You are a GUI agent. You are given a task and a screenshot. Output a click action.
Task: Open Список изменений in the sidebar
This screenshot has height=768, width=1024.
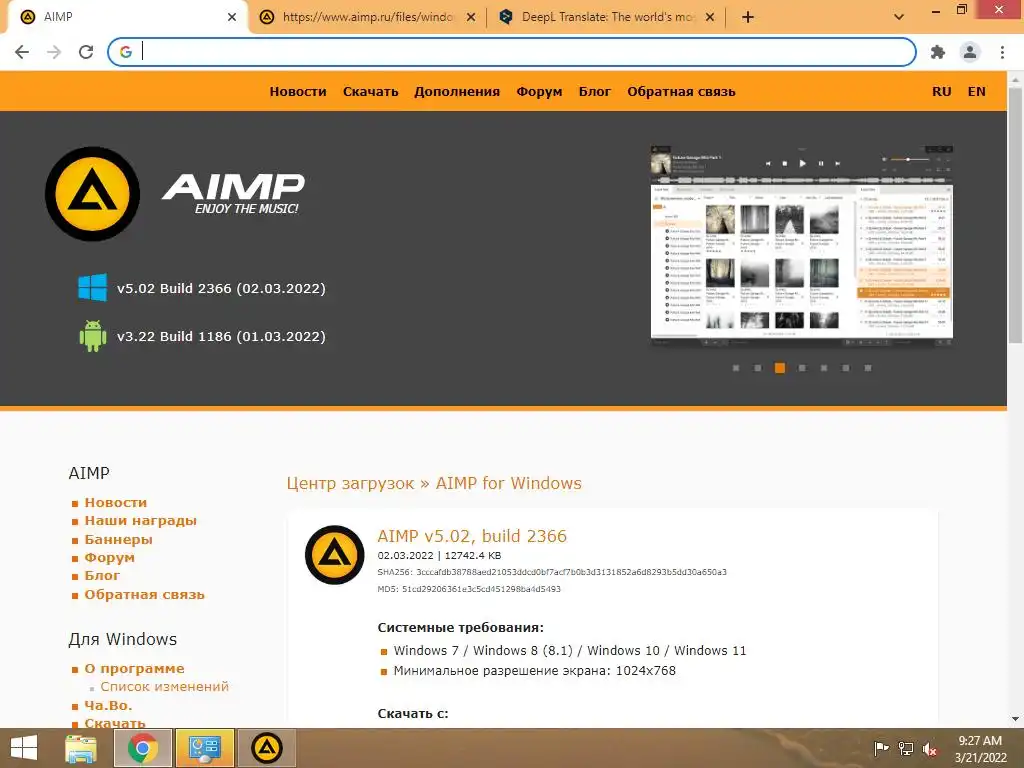[165, 686]
